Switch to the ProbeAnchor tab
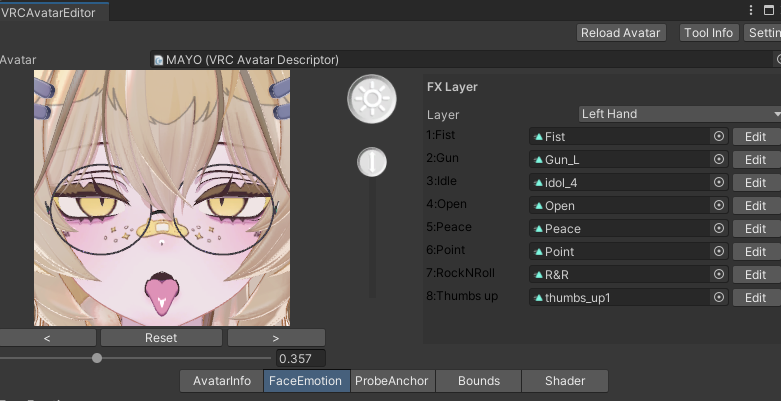781x401 pixels. pos(391,381)
